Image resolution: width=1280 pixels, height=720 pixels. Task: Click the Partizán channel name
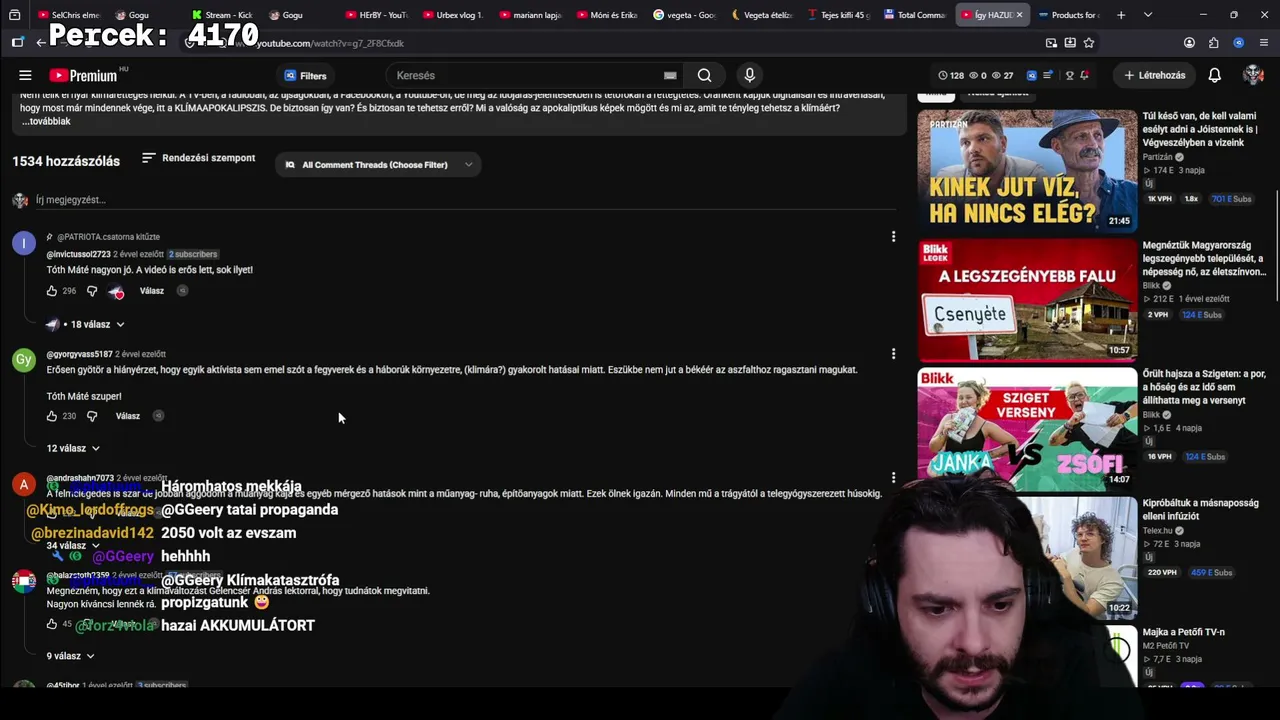(1158, 157)
